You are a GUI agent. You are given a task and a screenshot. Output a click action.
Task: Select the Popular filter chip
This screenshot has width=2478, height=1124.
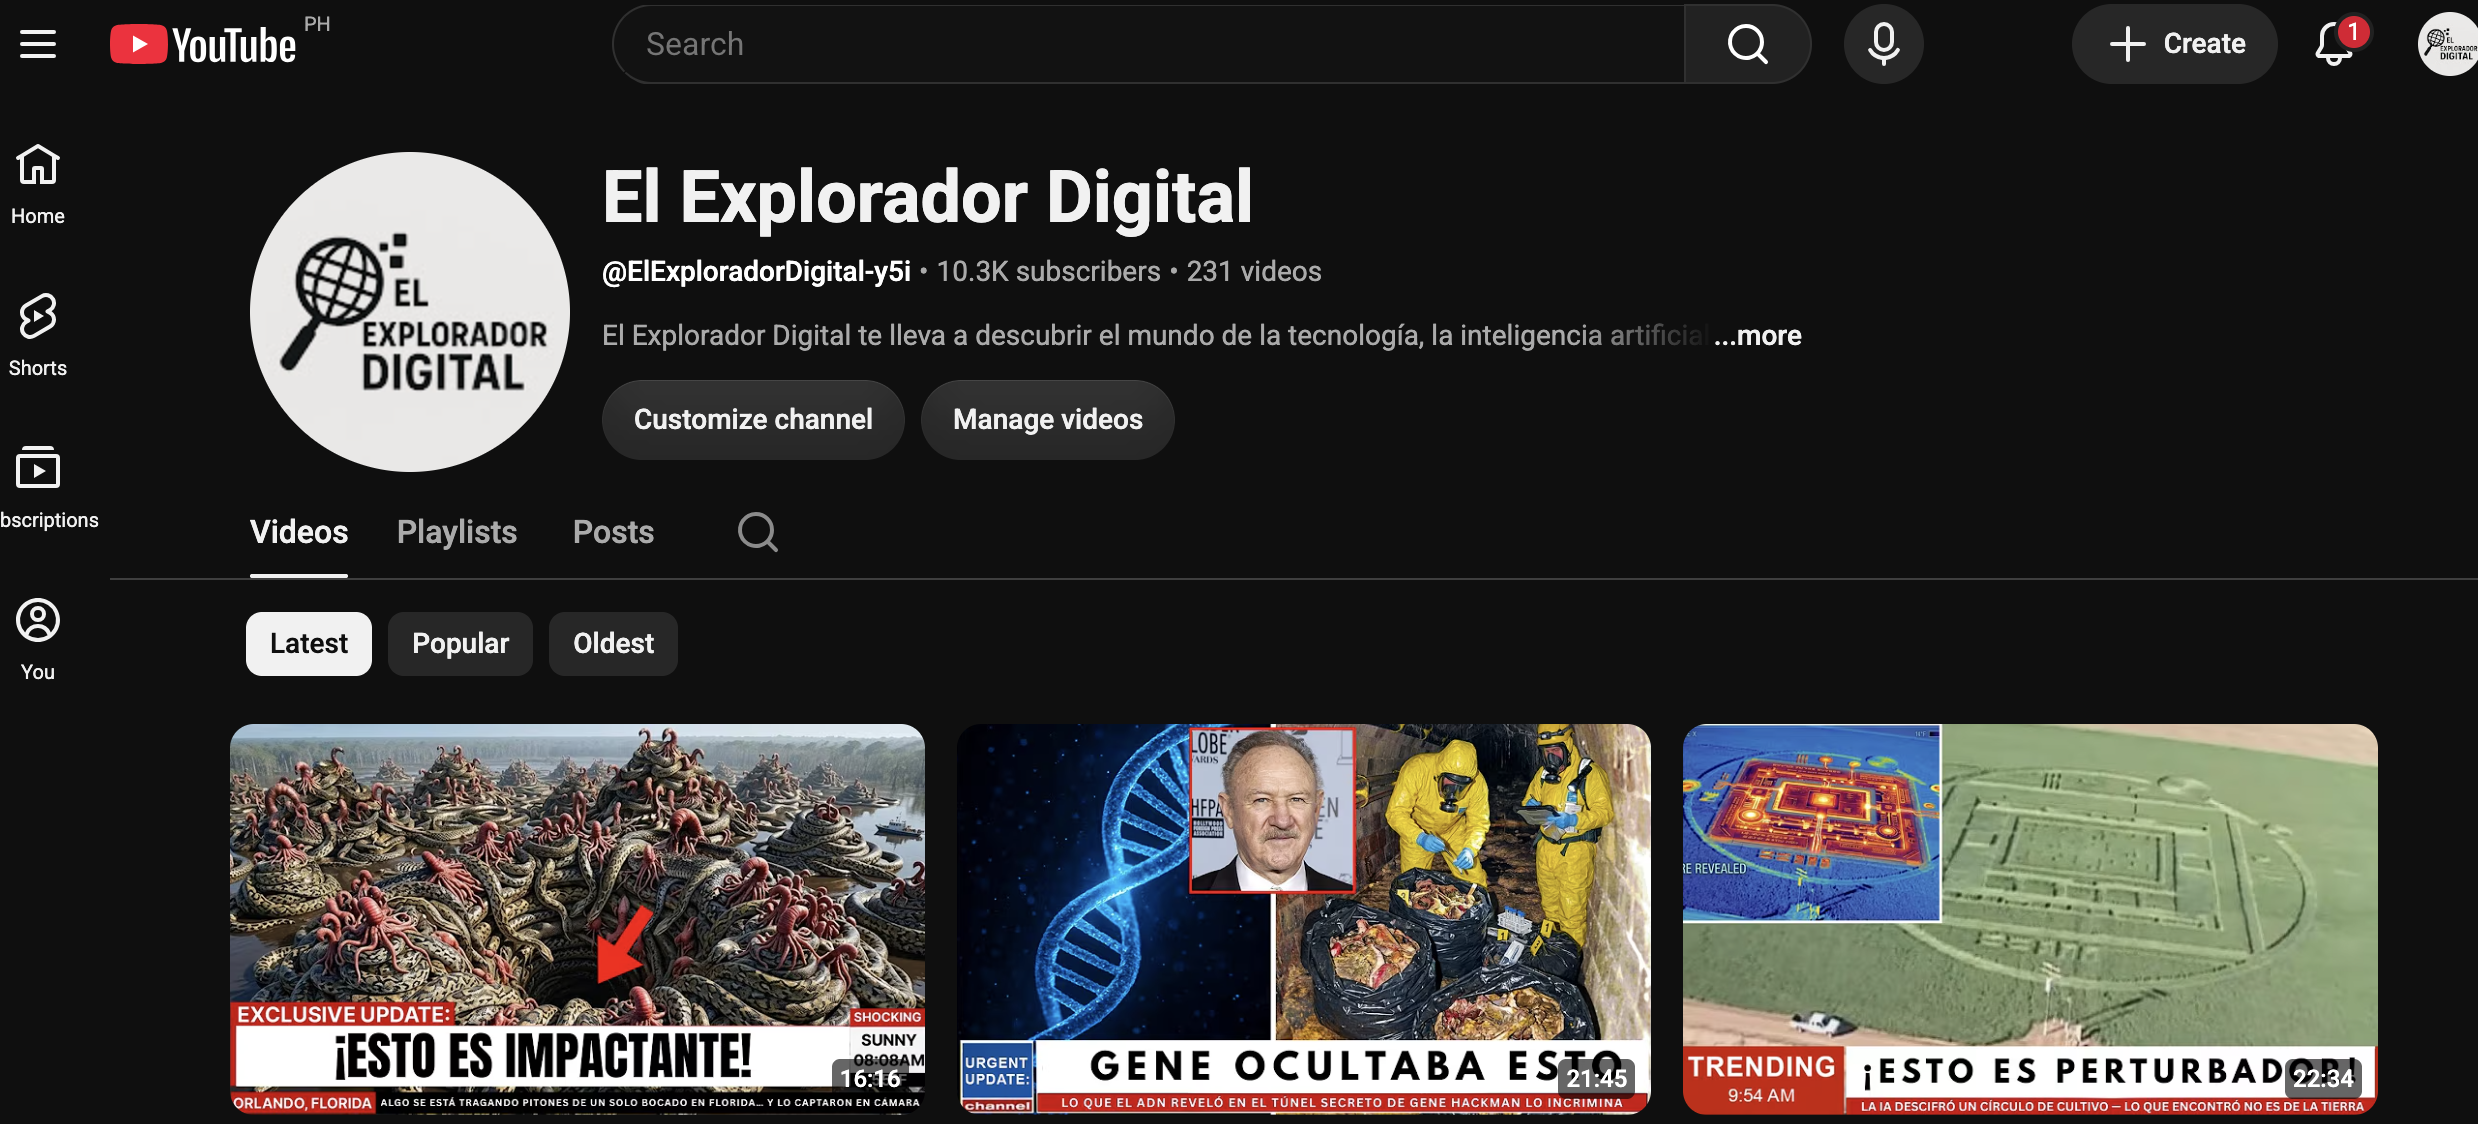point(460,644)
